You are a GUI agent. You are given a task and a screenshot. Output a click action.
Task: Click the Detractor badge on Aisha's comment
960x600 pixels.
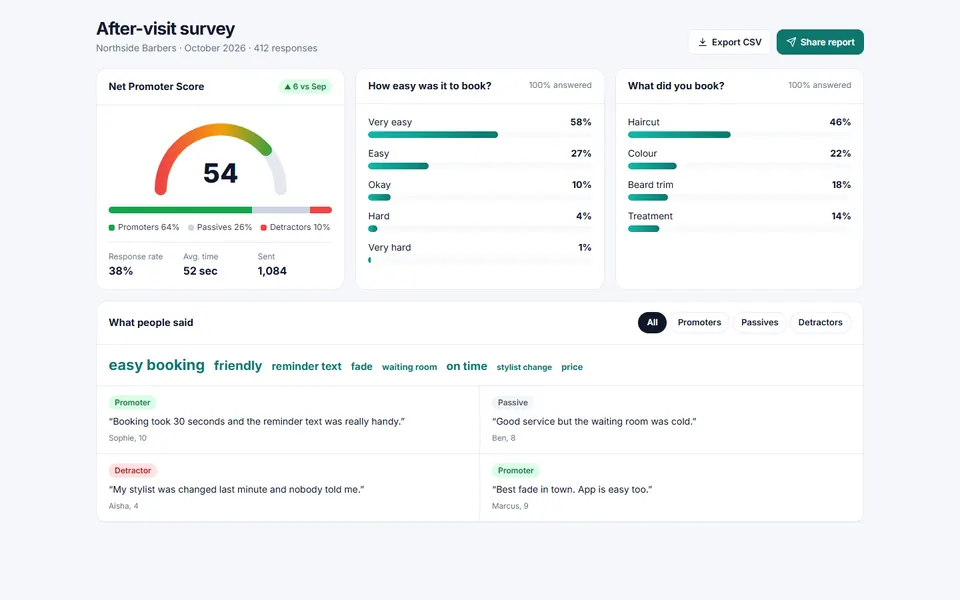133,470
